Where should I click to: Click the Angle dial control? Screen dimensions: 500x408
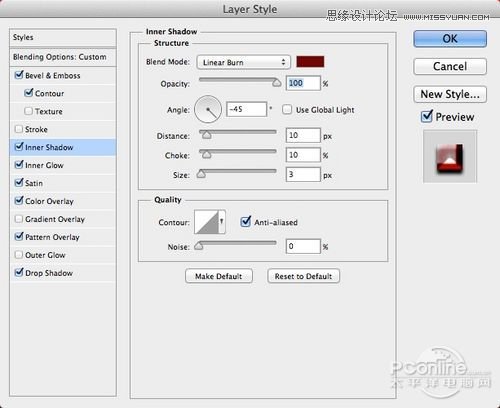pyautogui.click(x=208, y=109)
